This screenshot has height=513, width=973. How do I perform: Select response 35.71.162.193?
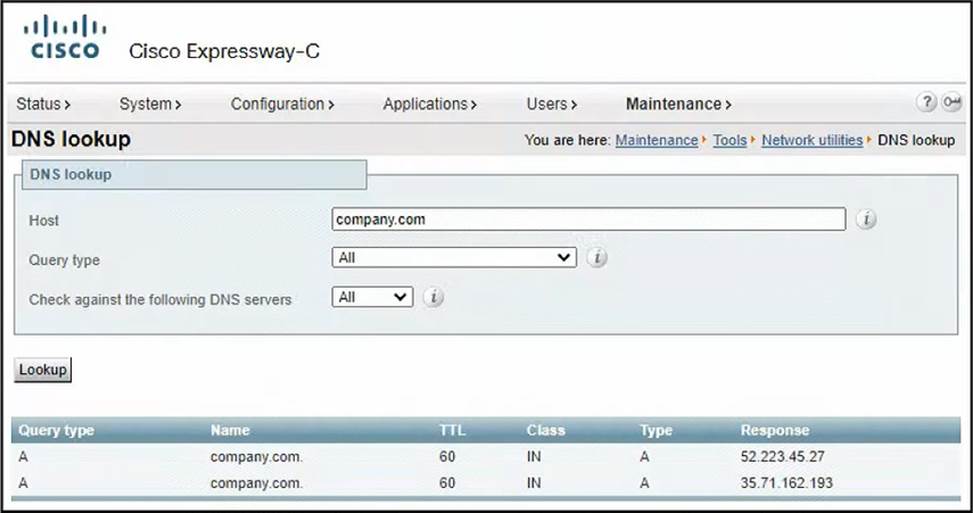coord(786,483)
